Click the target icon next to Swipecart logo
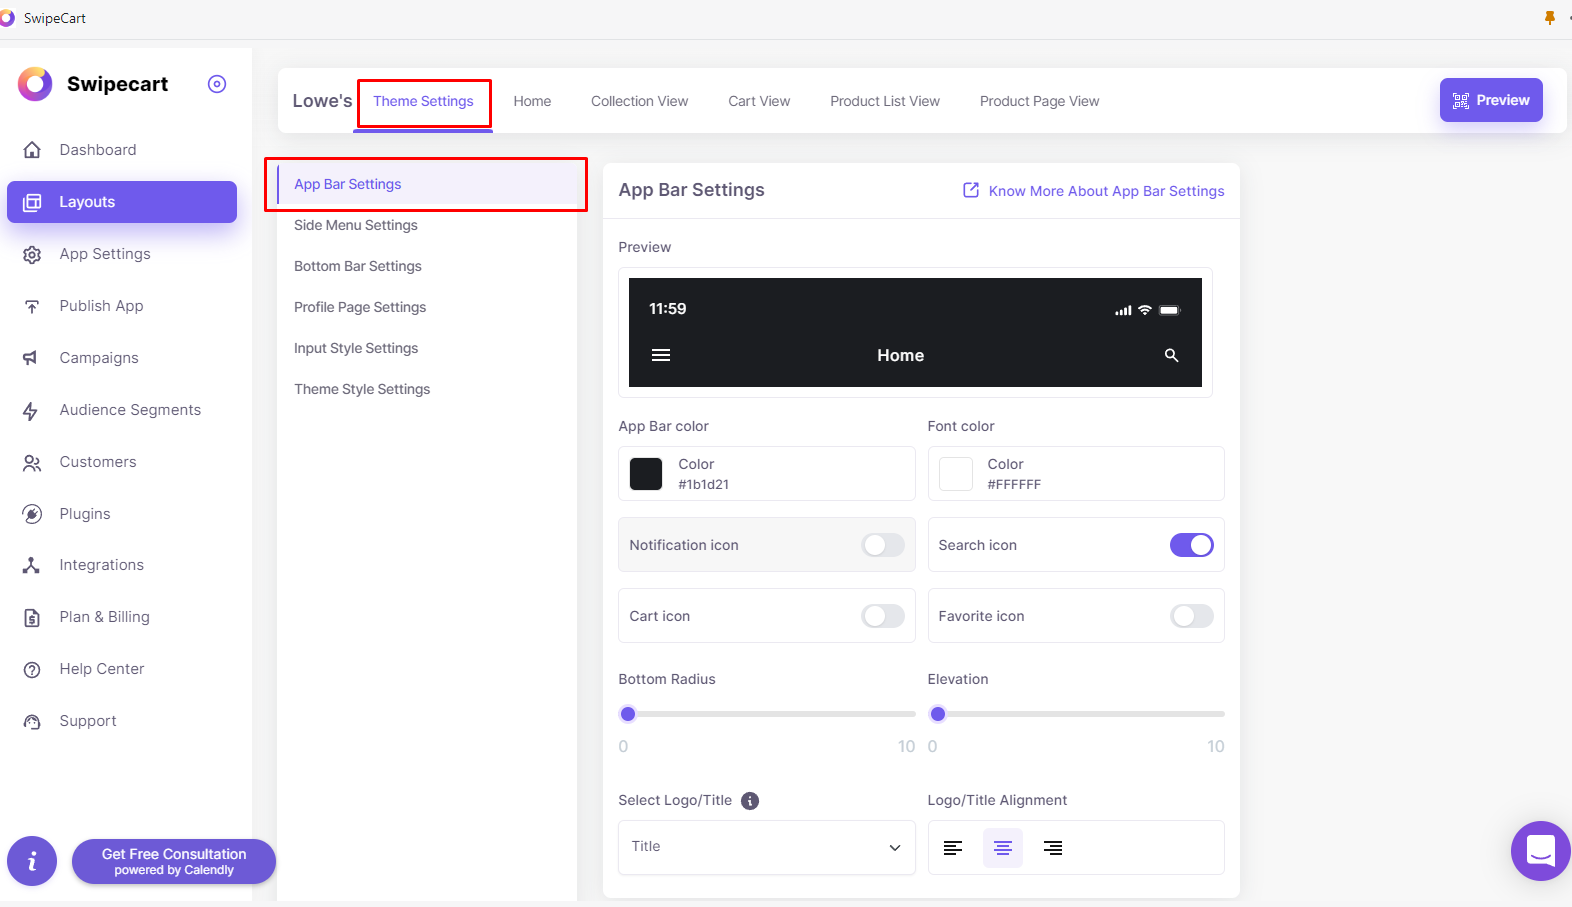1572x907 pixels. point(217,84)
